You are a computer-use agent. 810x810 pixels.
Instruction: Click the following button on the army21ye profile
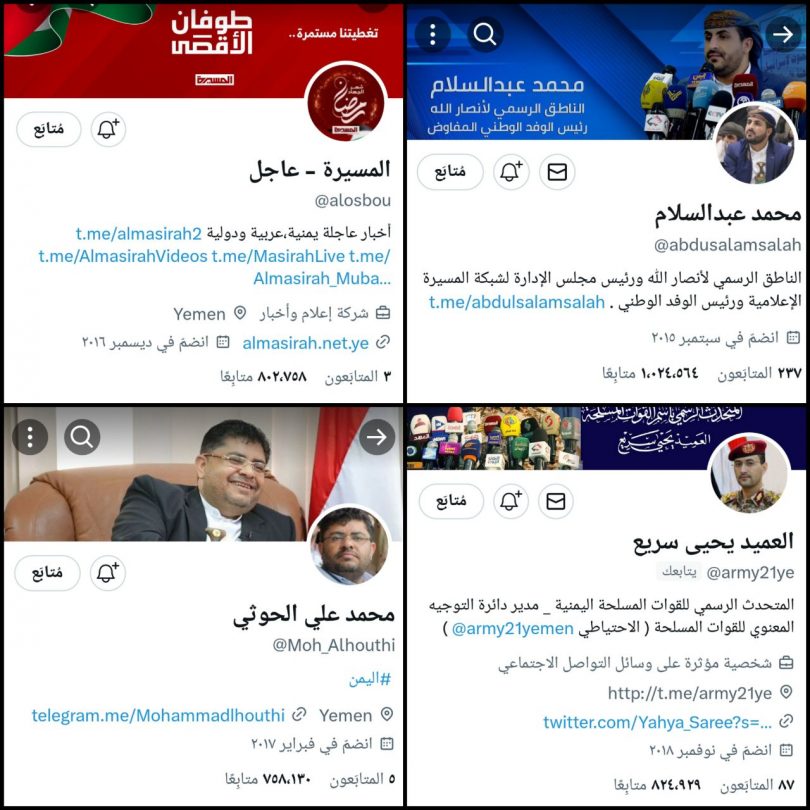[x=451, y=501]
